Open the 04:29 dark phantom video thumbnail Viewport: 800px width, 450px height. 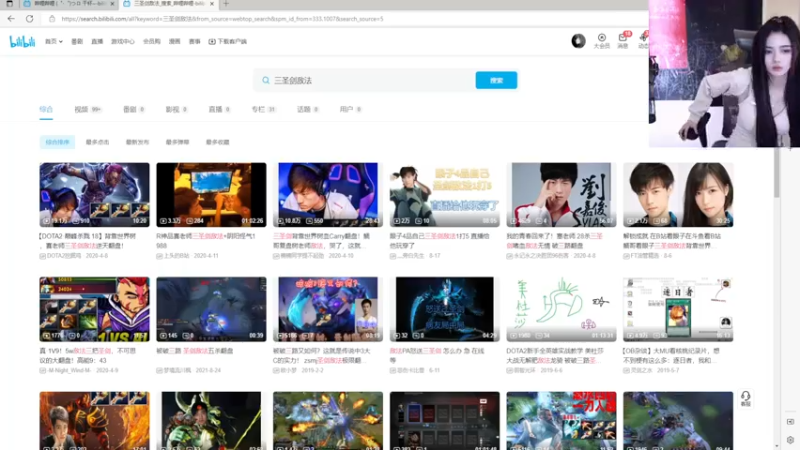(x=445, y=309)
